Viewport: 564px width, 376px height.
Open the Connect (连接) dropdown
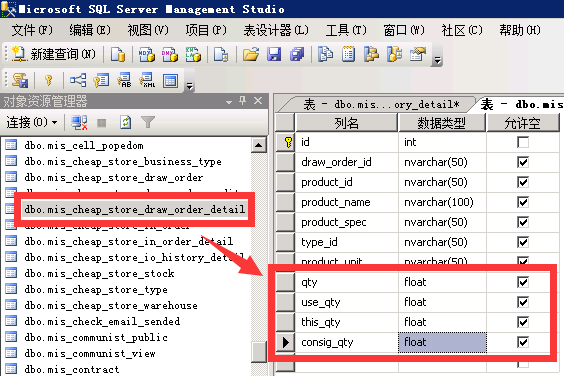32,123
